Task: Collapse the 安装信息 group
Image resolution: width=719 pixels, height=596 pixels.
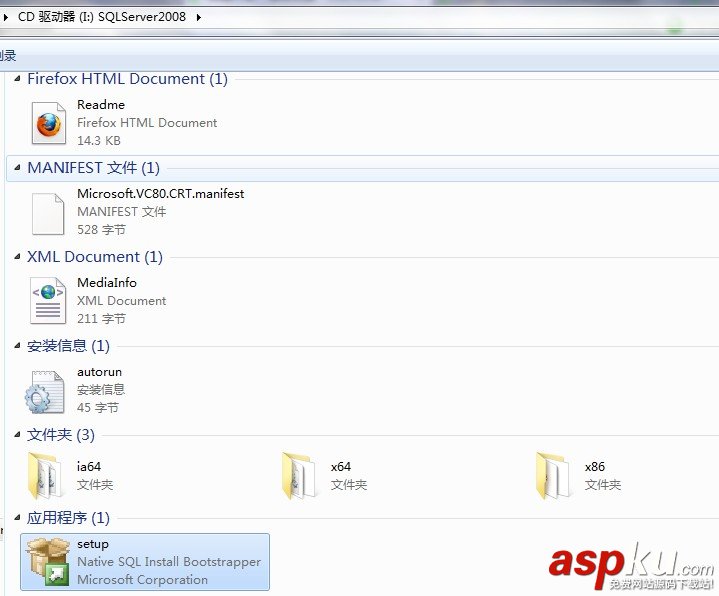Action: 17,346
